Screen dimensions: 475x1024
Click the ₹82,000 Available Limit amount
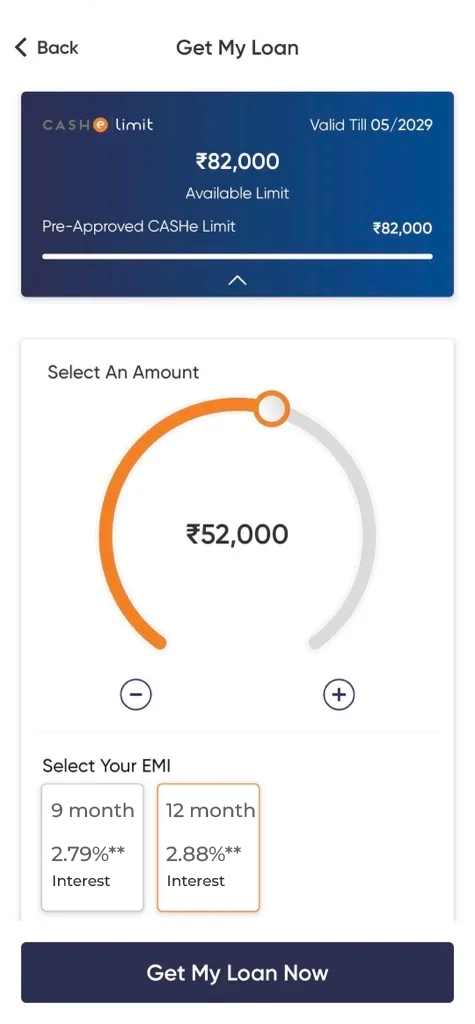pyautogui.click(x=237, y=161)
